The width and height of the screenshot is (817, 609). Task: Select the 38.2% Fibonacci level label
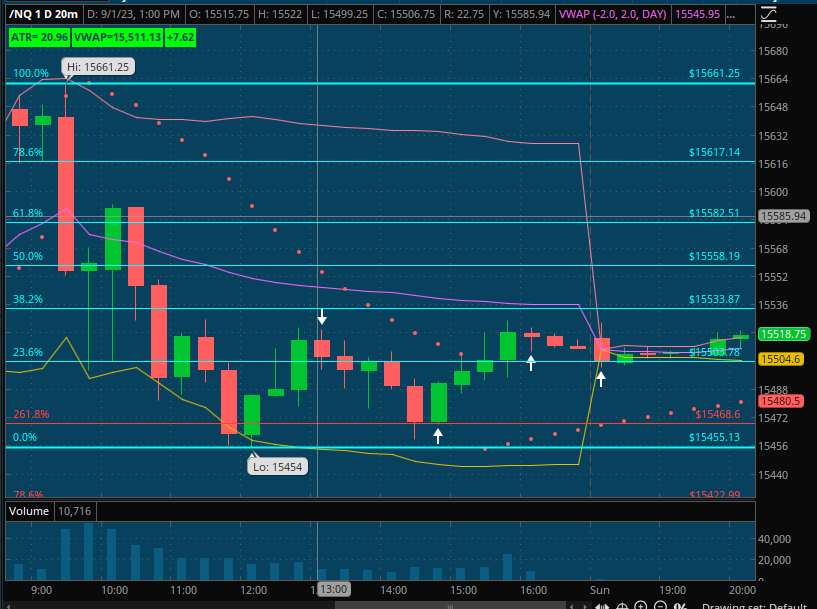tap(28, 299)
